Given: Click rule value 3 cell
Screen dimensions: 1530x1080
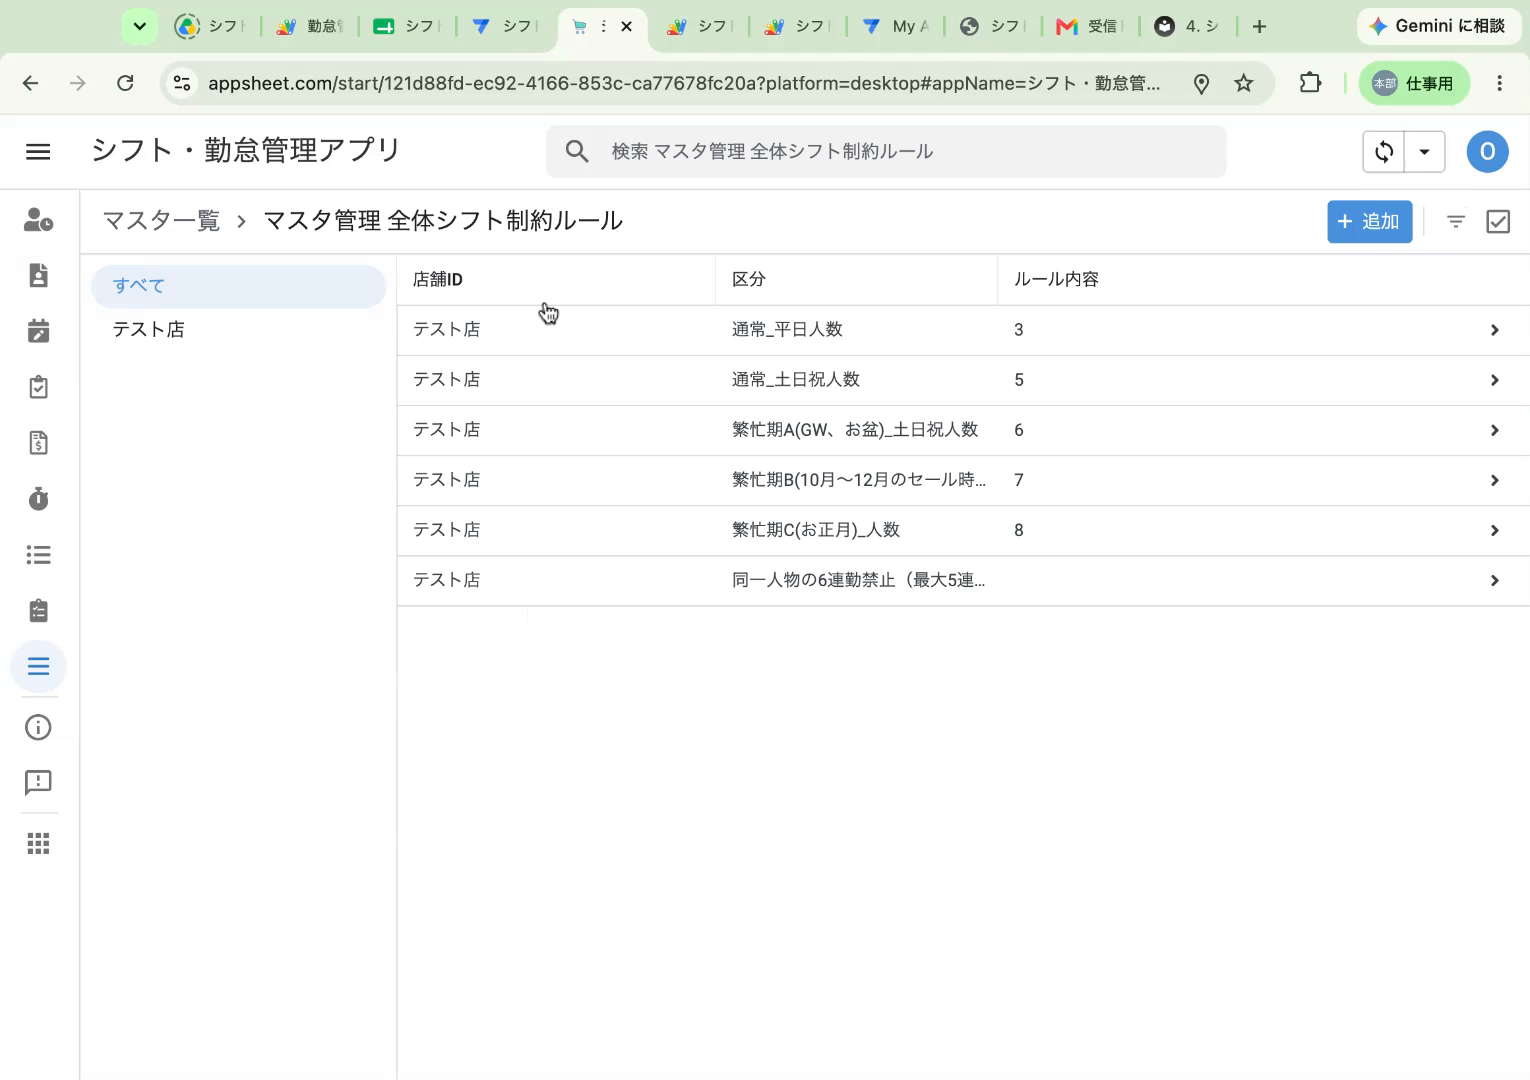Looking at the screenshot, I should click(x=1019, y=330).
